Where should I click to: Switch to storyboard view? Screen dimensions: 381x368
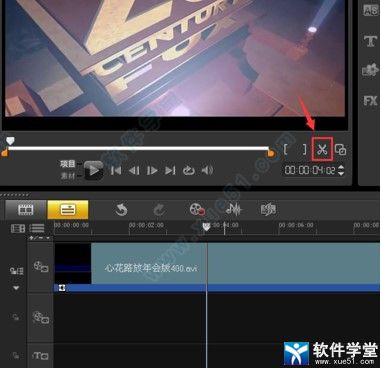[x=26, y=210]
